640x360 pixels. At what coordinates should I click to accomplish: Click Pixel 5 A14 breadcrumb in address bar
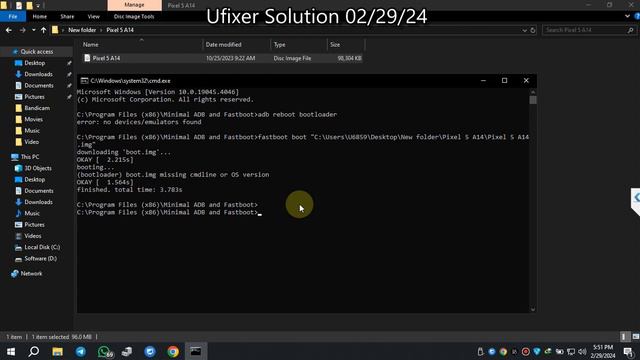click(120, 30)
